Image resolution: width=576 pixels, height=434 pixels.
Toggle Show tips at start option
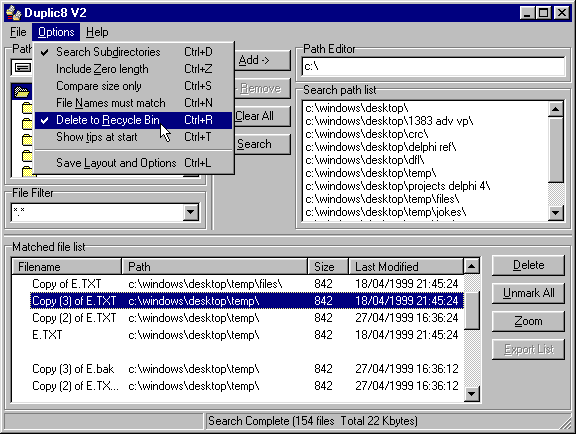[x=134, y=137]
